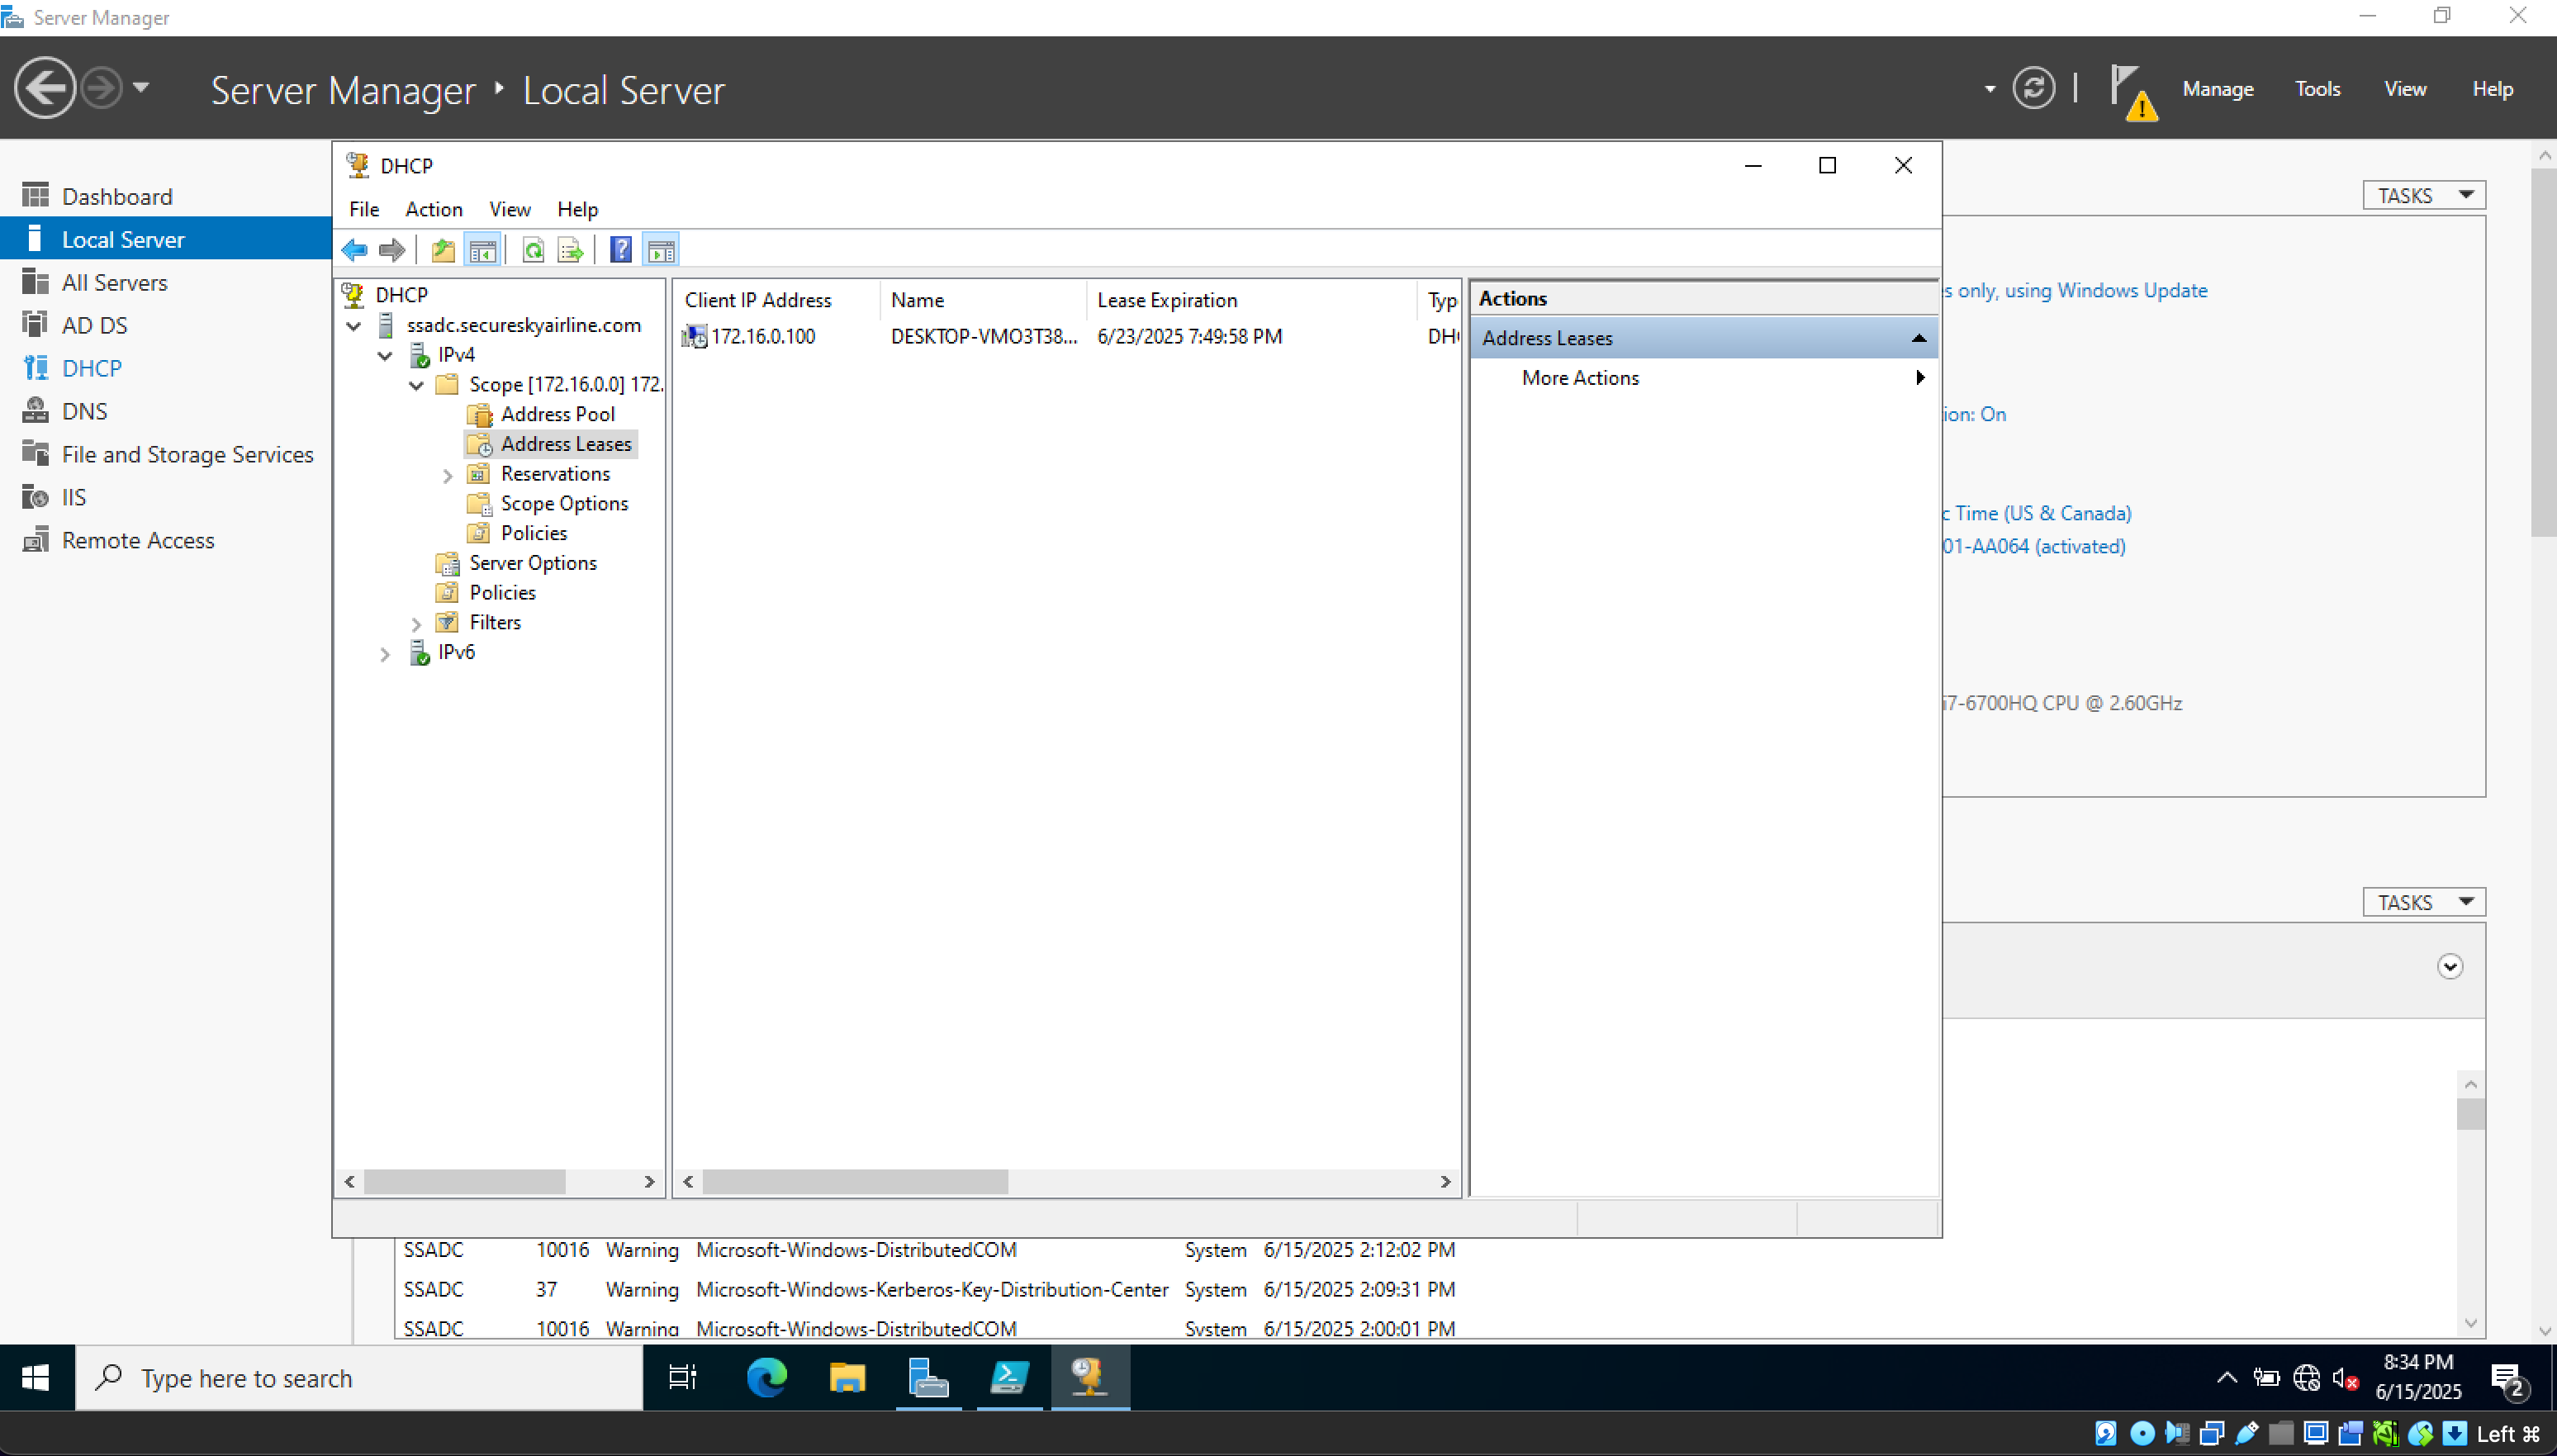Click the Refresh icon in DHCP toolbar
Image resolution: width=2557 pixels, height=1456 pixels.
533,250
